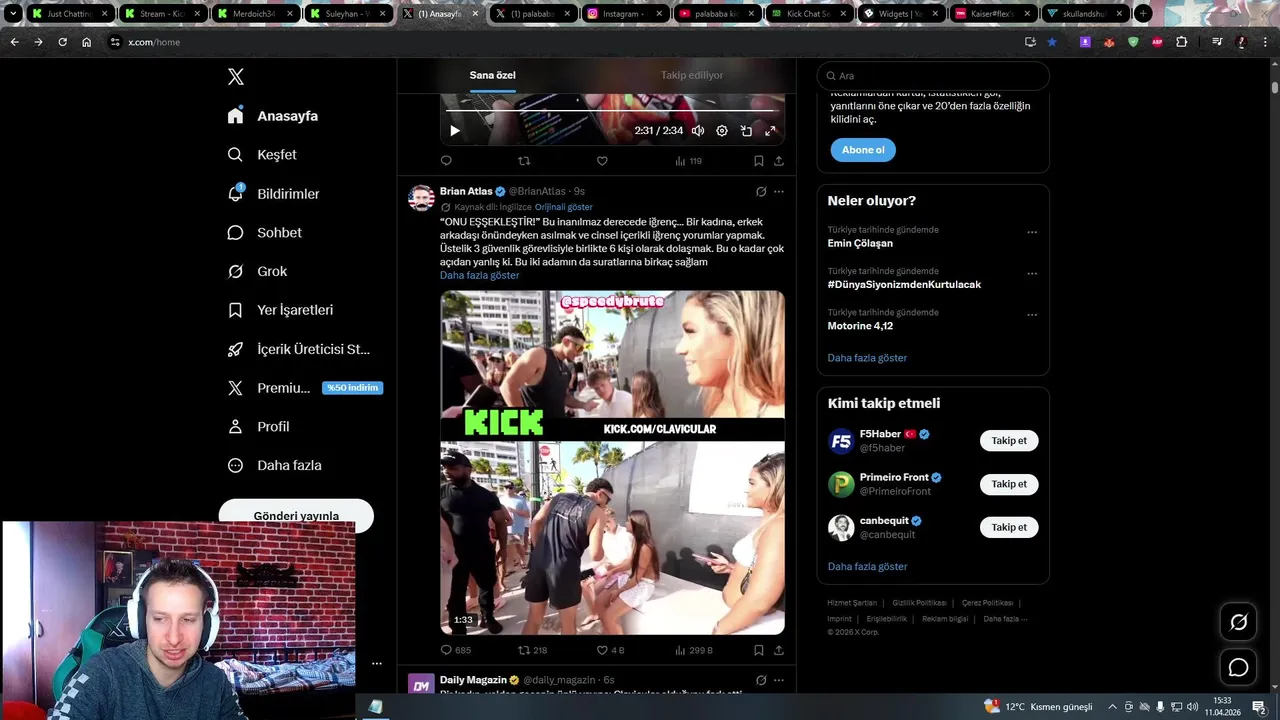Open Keşfet search page

point(262,155)
